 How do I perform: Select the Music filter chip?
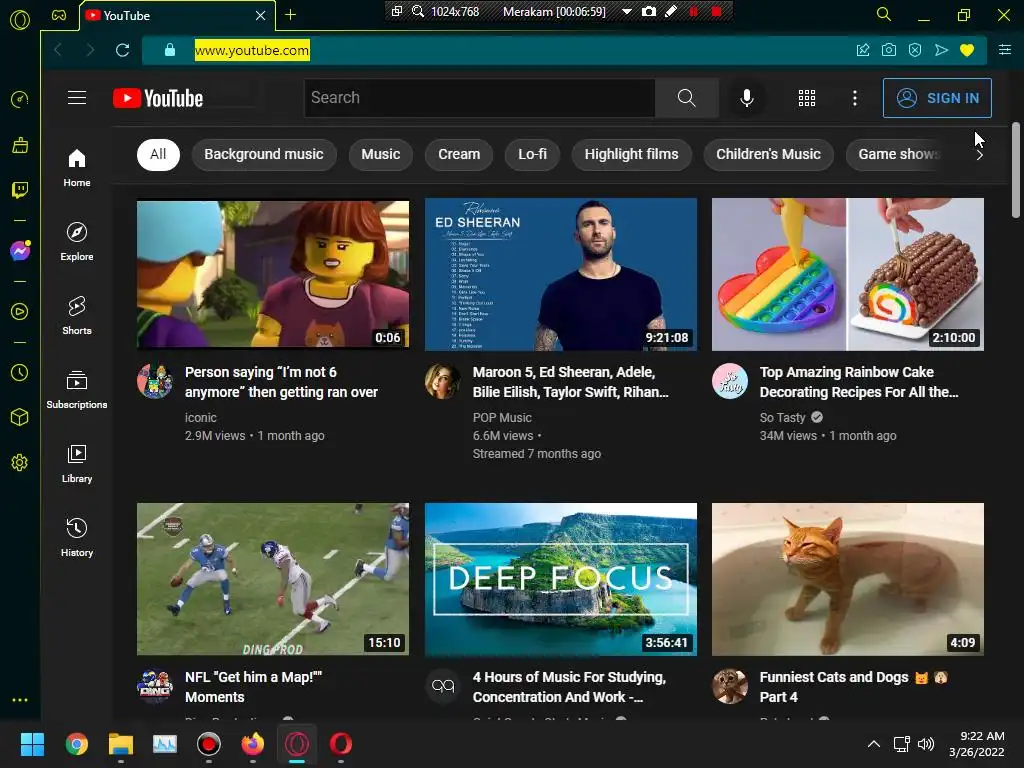[x=381, y=155]
